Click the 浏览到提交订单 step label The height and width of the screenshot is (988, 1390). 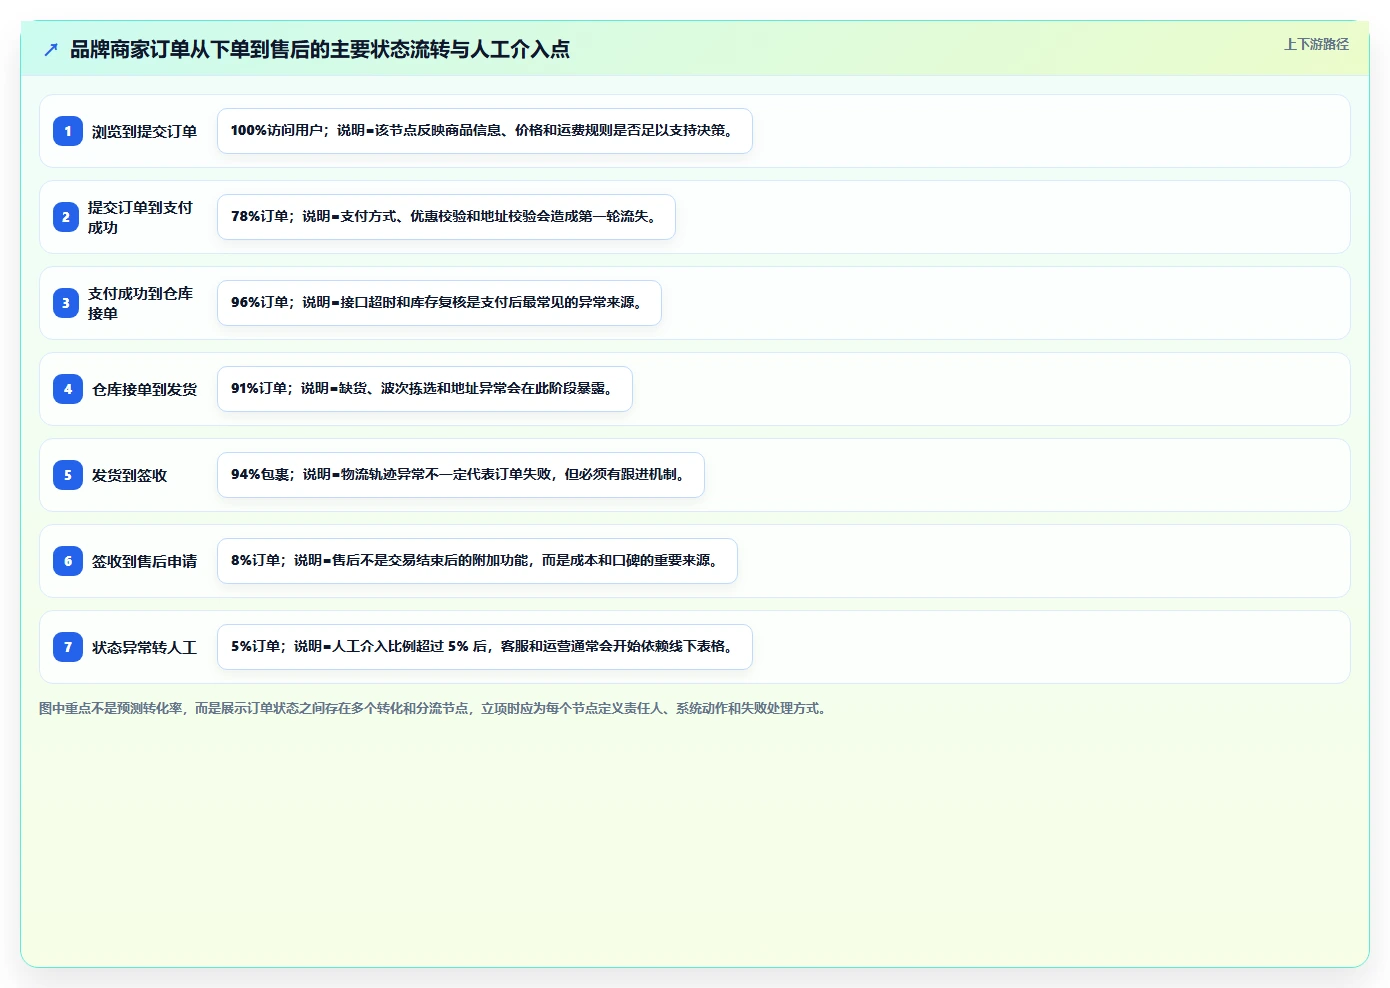[x=145, y=131]
